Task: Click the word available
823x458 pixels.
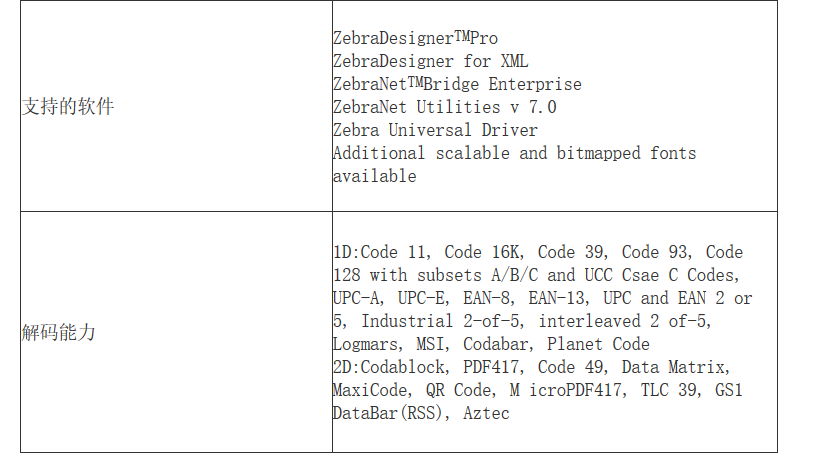Action: pyautogui.click(x=374, y=176)
